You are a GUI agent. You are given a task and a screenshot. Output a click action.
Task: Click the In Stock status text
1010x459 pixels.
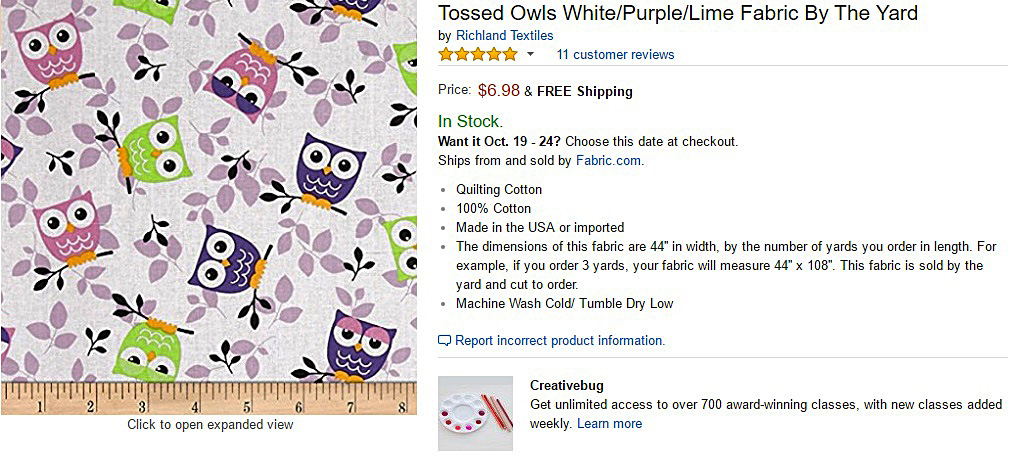point(470,122)
